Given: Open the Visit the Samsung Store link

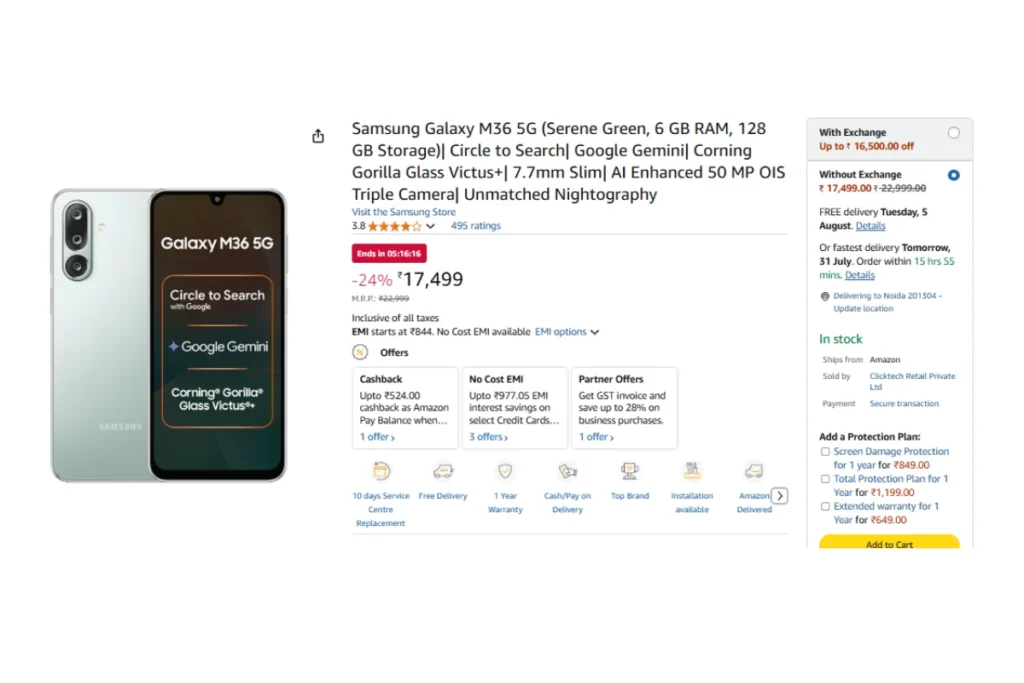Looking at the screenshot, I should (403, 212).
